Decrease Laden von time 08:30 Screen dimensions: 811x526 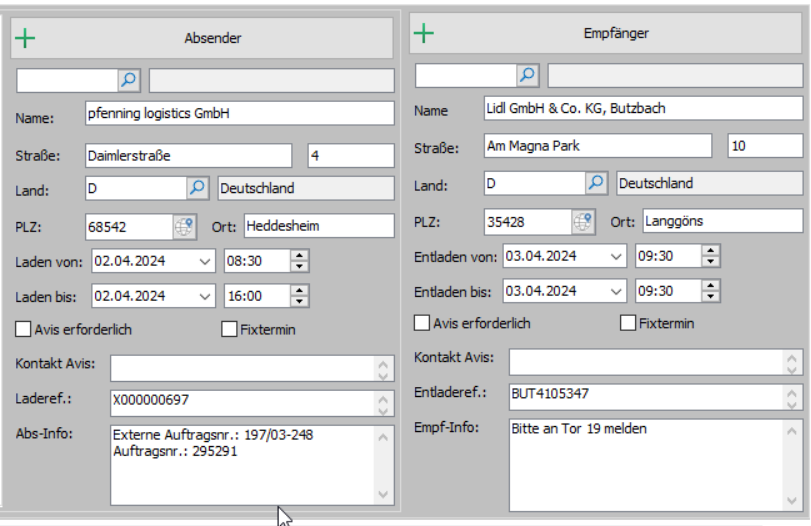299,266
